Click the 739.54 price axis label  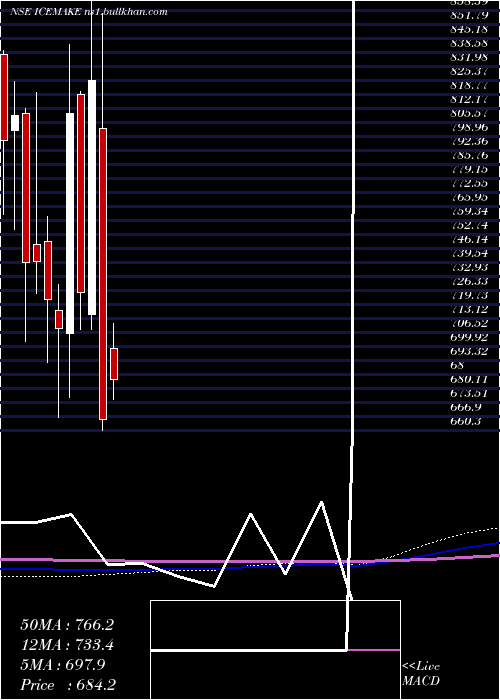(469, 253)
